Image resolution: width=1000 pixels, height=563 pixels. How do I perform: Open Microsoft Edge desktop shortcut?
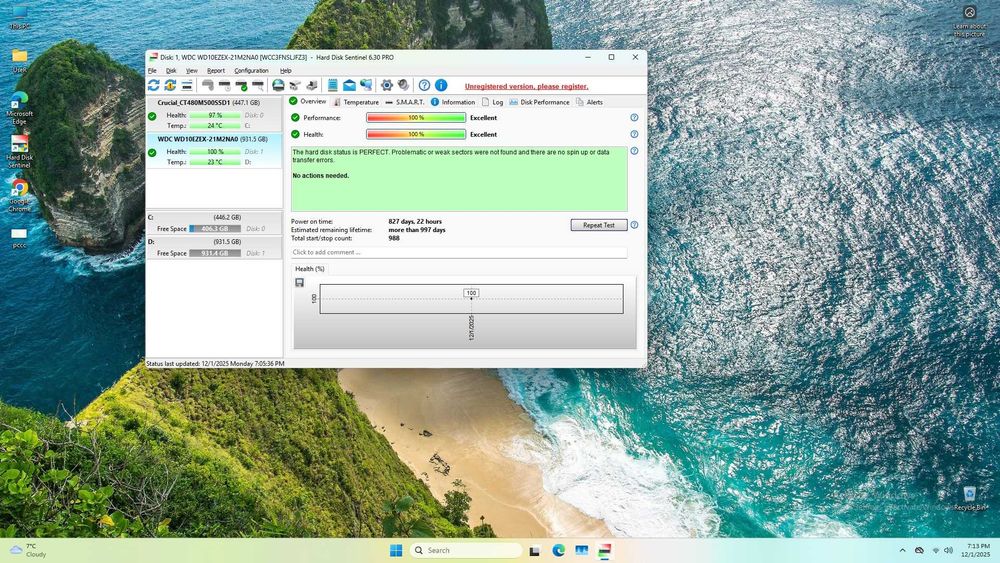(19, 108)
